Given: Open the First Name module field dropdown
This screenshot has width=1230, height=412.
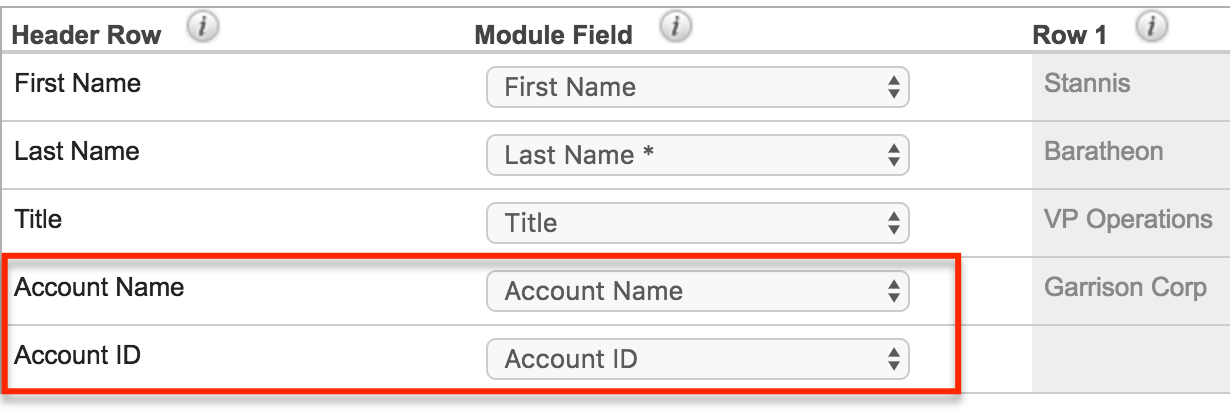Looking at the screenshot, I should click(x=697, y=87).
